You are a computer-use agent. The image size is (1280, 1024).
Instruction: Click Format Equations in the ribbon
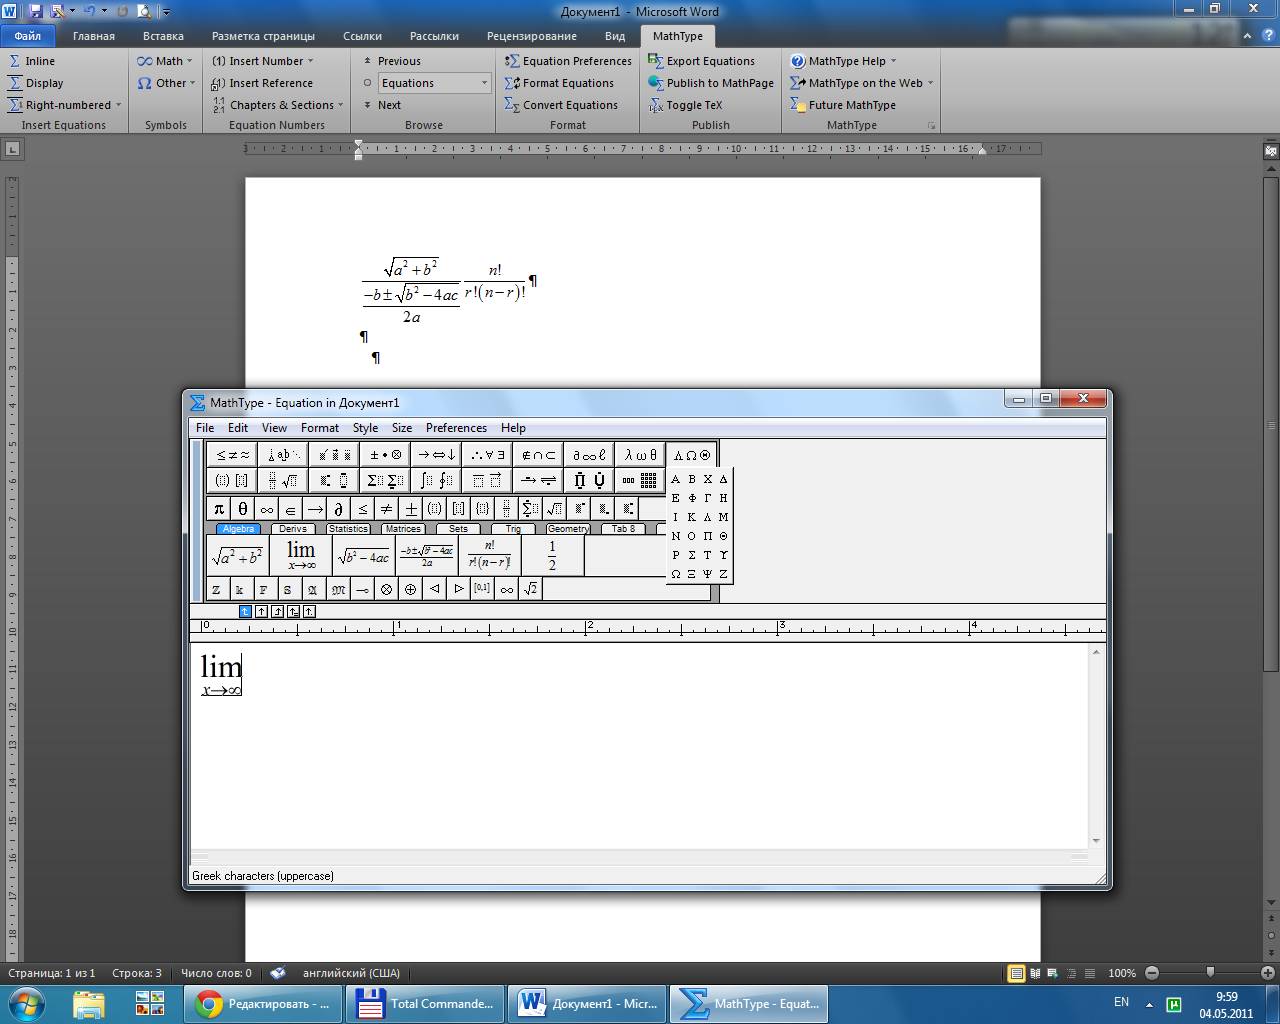[560, 83]
